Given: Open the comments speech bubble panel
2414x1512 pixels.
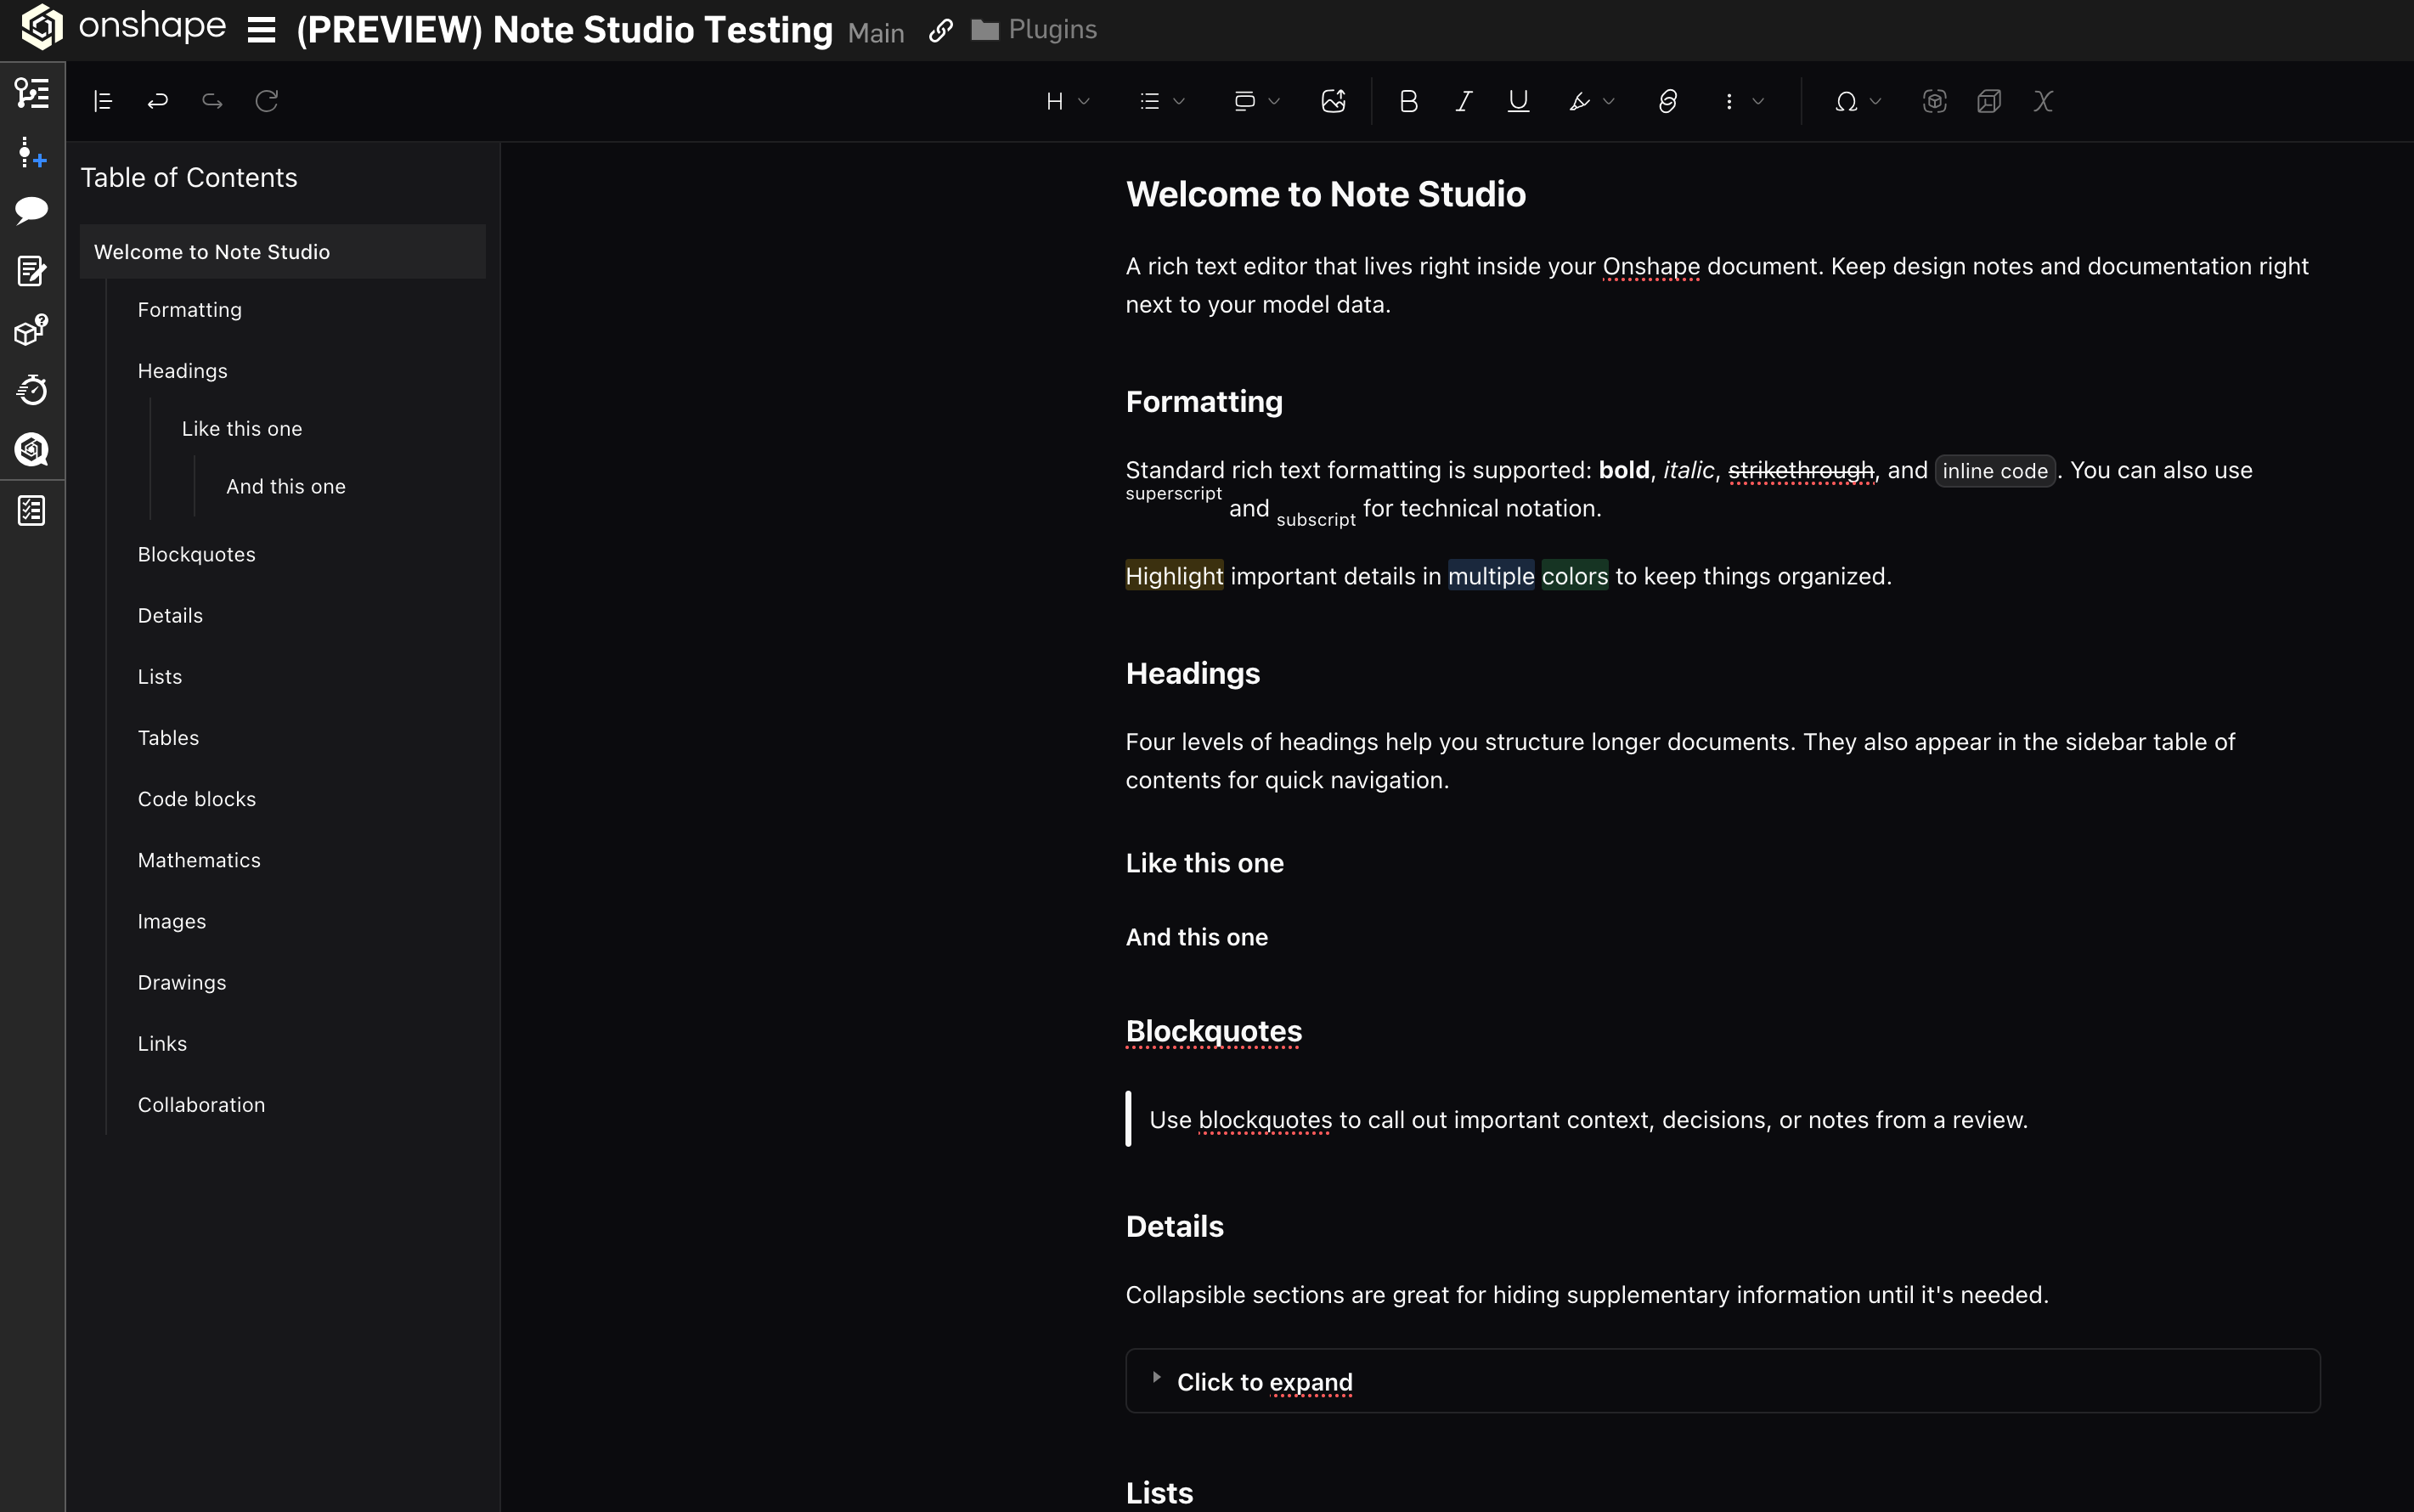Looking at the screenshot, I should [x=32, y=210].
